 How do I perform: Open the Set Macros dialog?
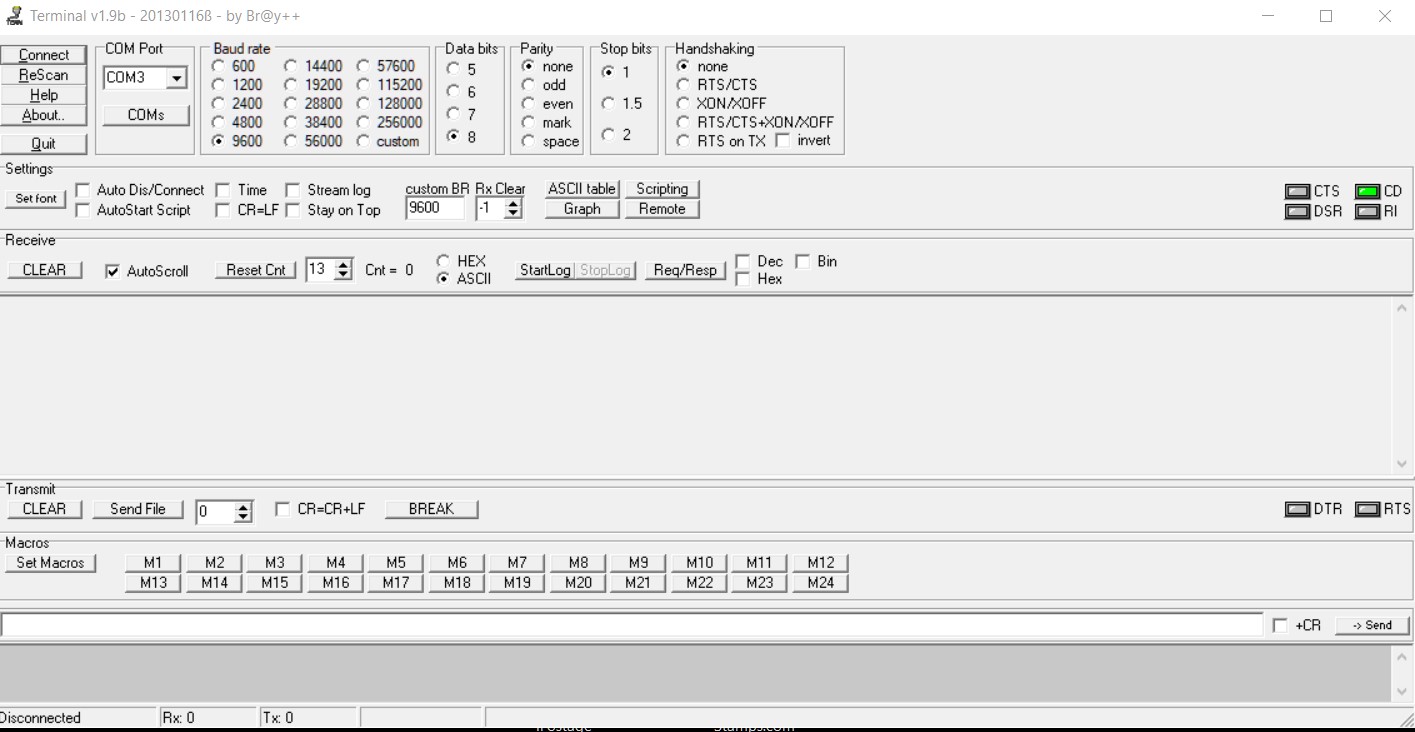coord(51,563)
